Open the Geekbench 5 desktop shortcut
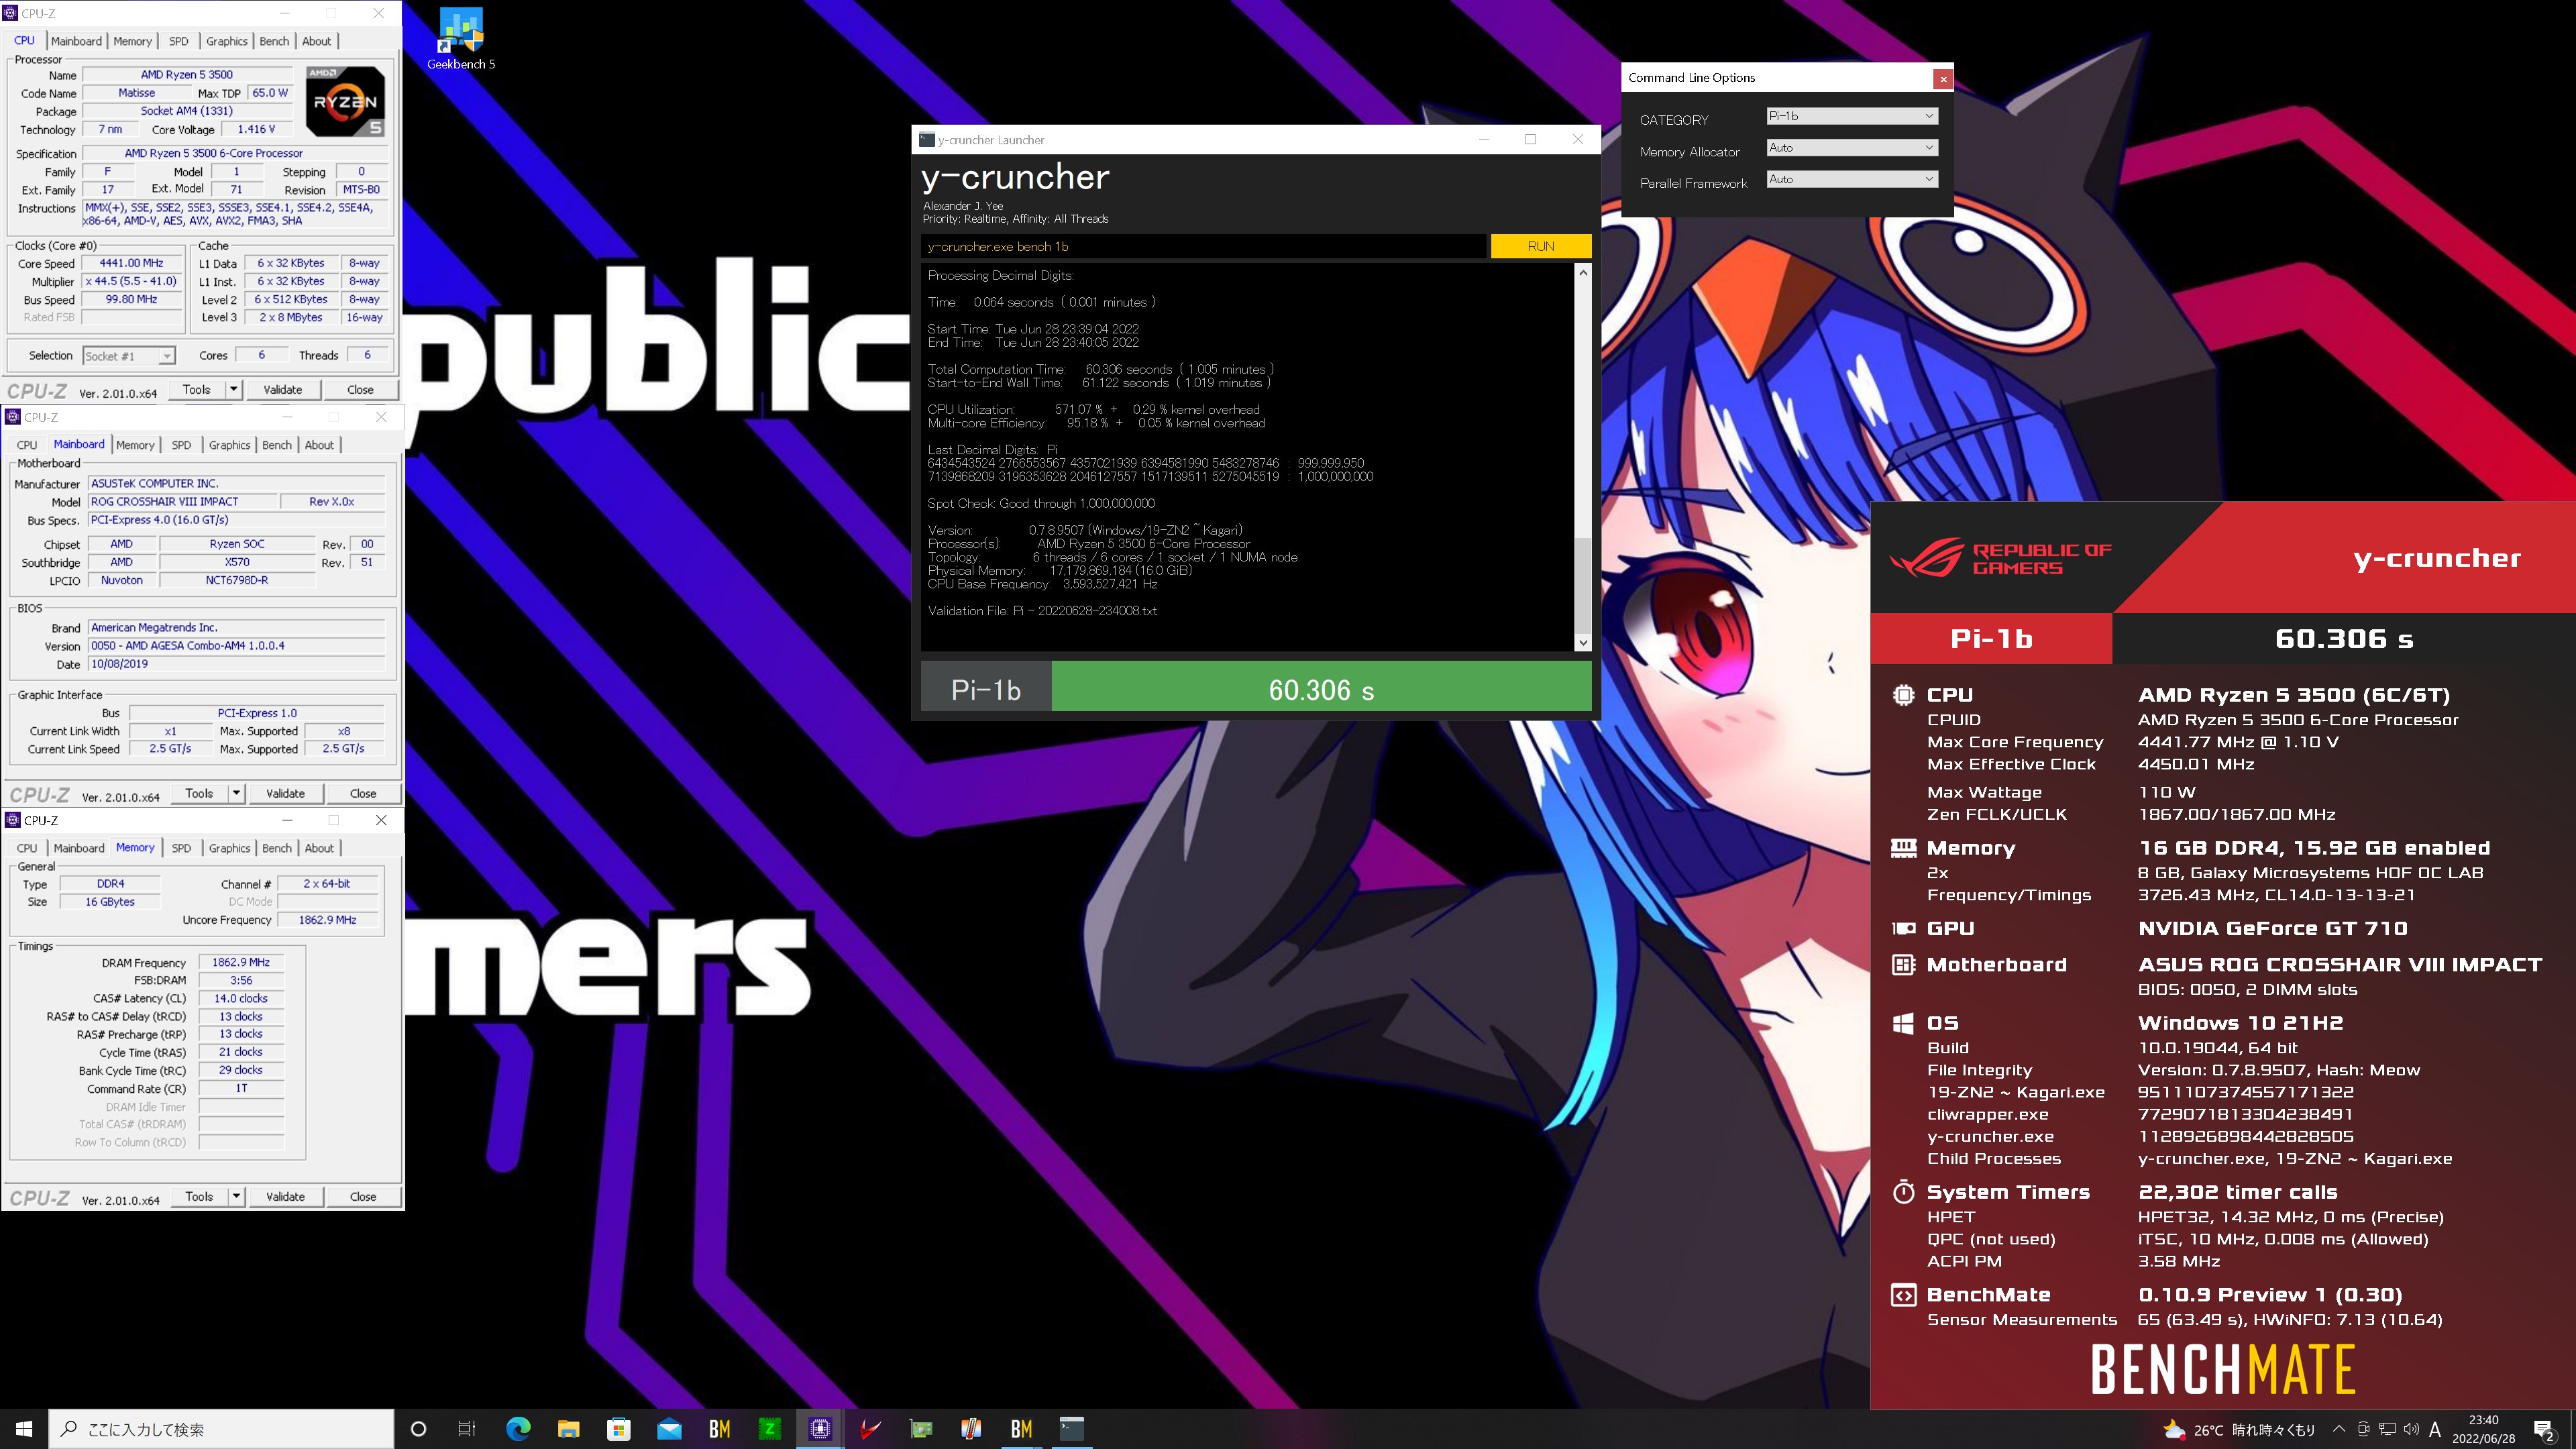This screenshot has width=2576, height=1449. tap(461, 40)
